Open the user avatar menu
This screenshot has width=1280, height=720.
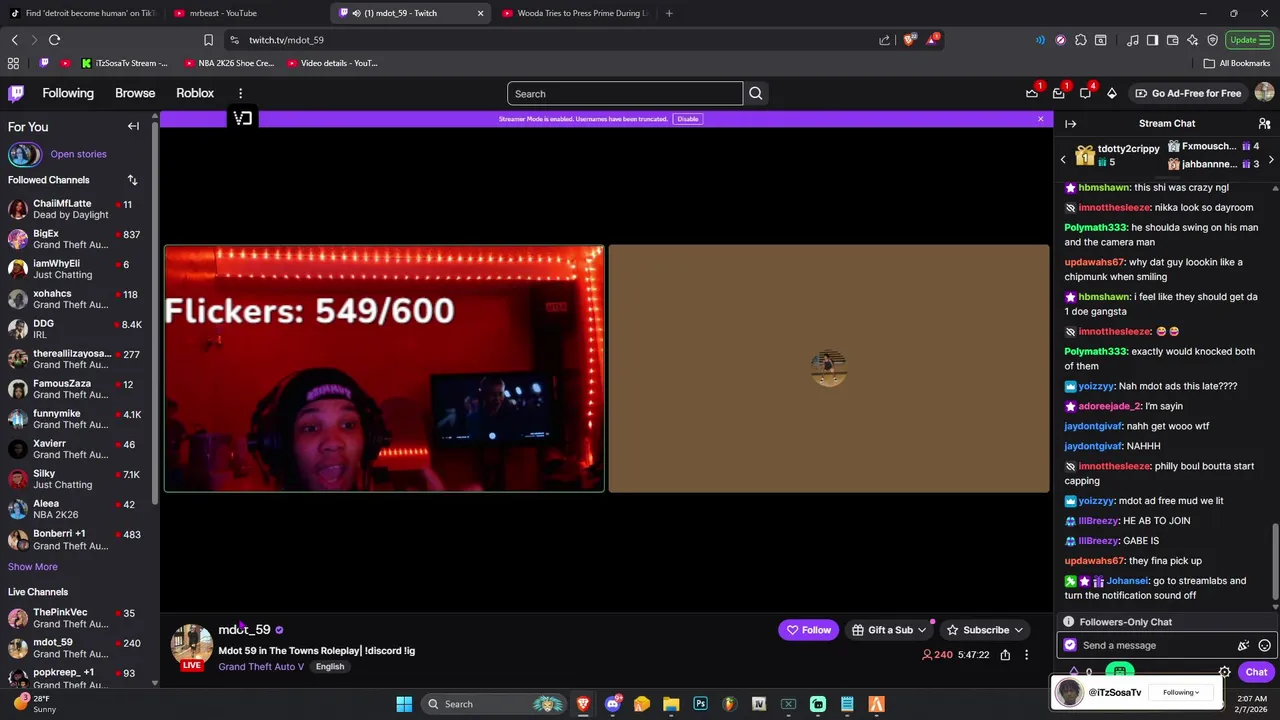coord(1264,93)
